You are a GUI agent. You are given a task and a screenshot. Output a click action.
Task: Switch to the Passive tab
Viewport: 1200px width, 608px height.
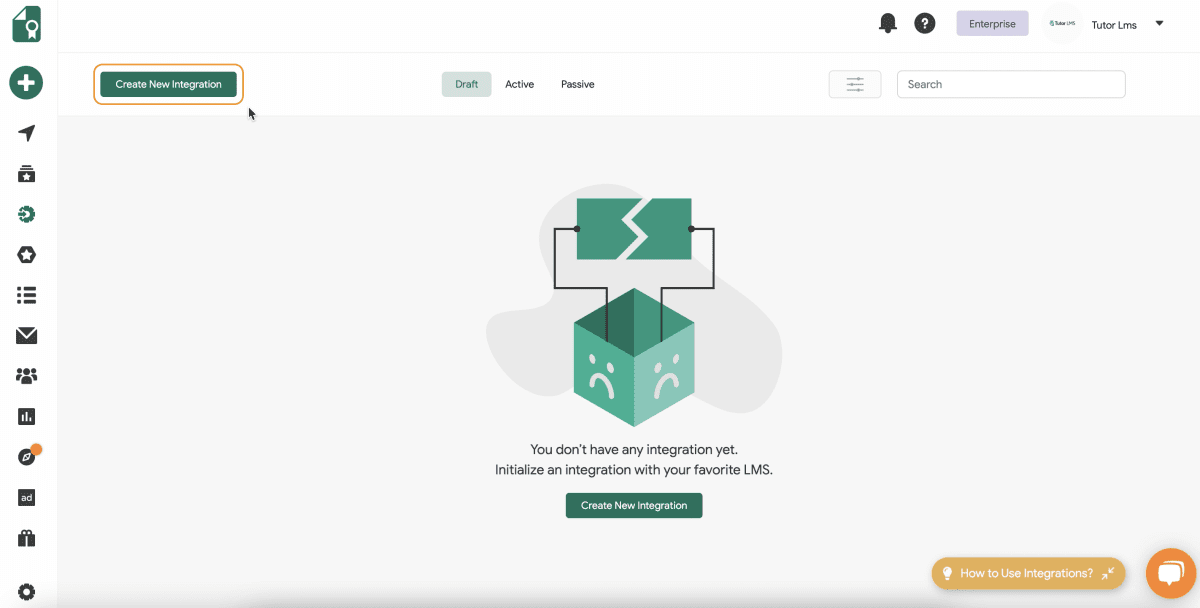click(x=577, y=84)
